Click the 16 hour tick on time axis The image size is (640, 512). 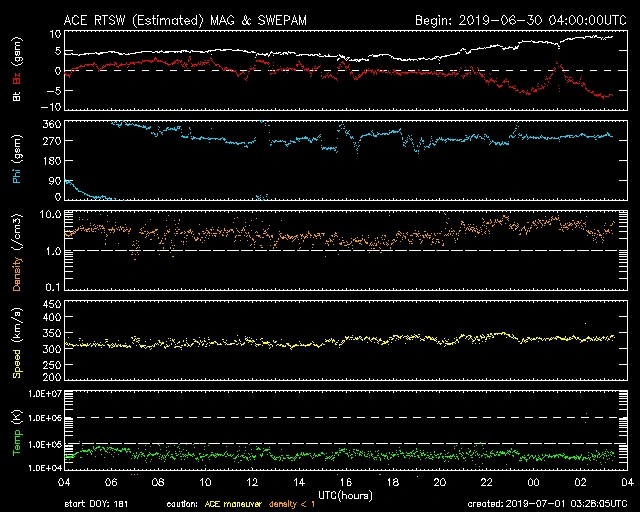click(344, 482)
